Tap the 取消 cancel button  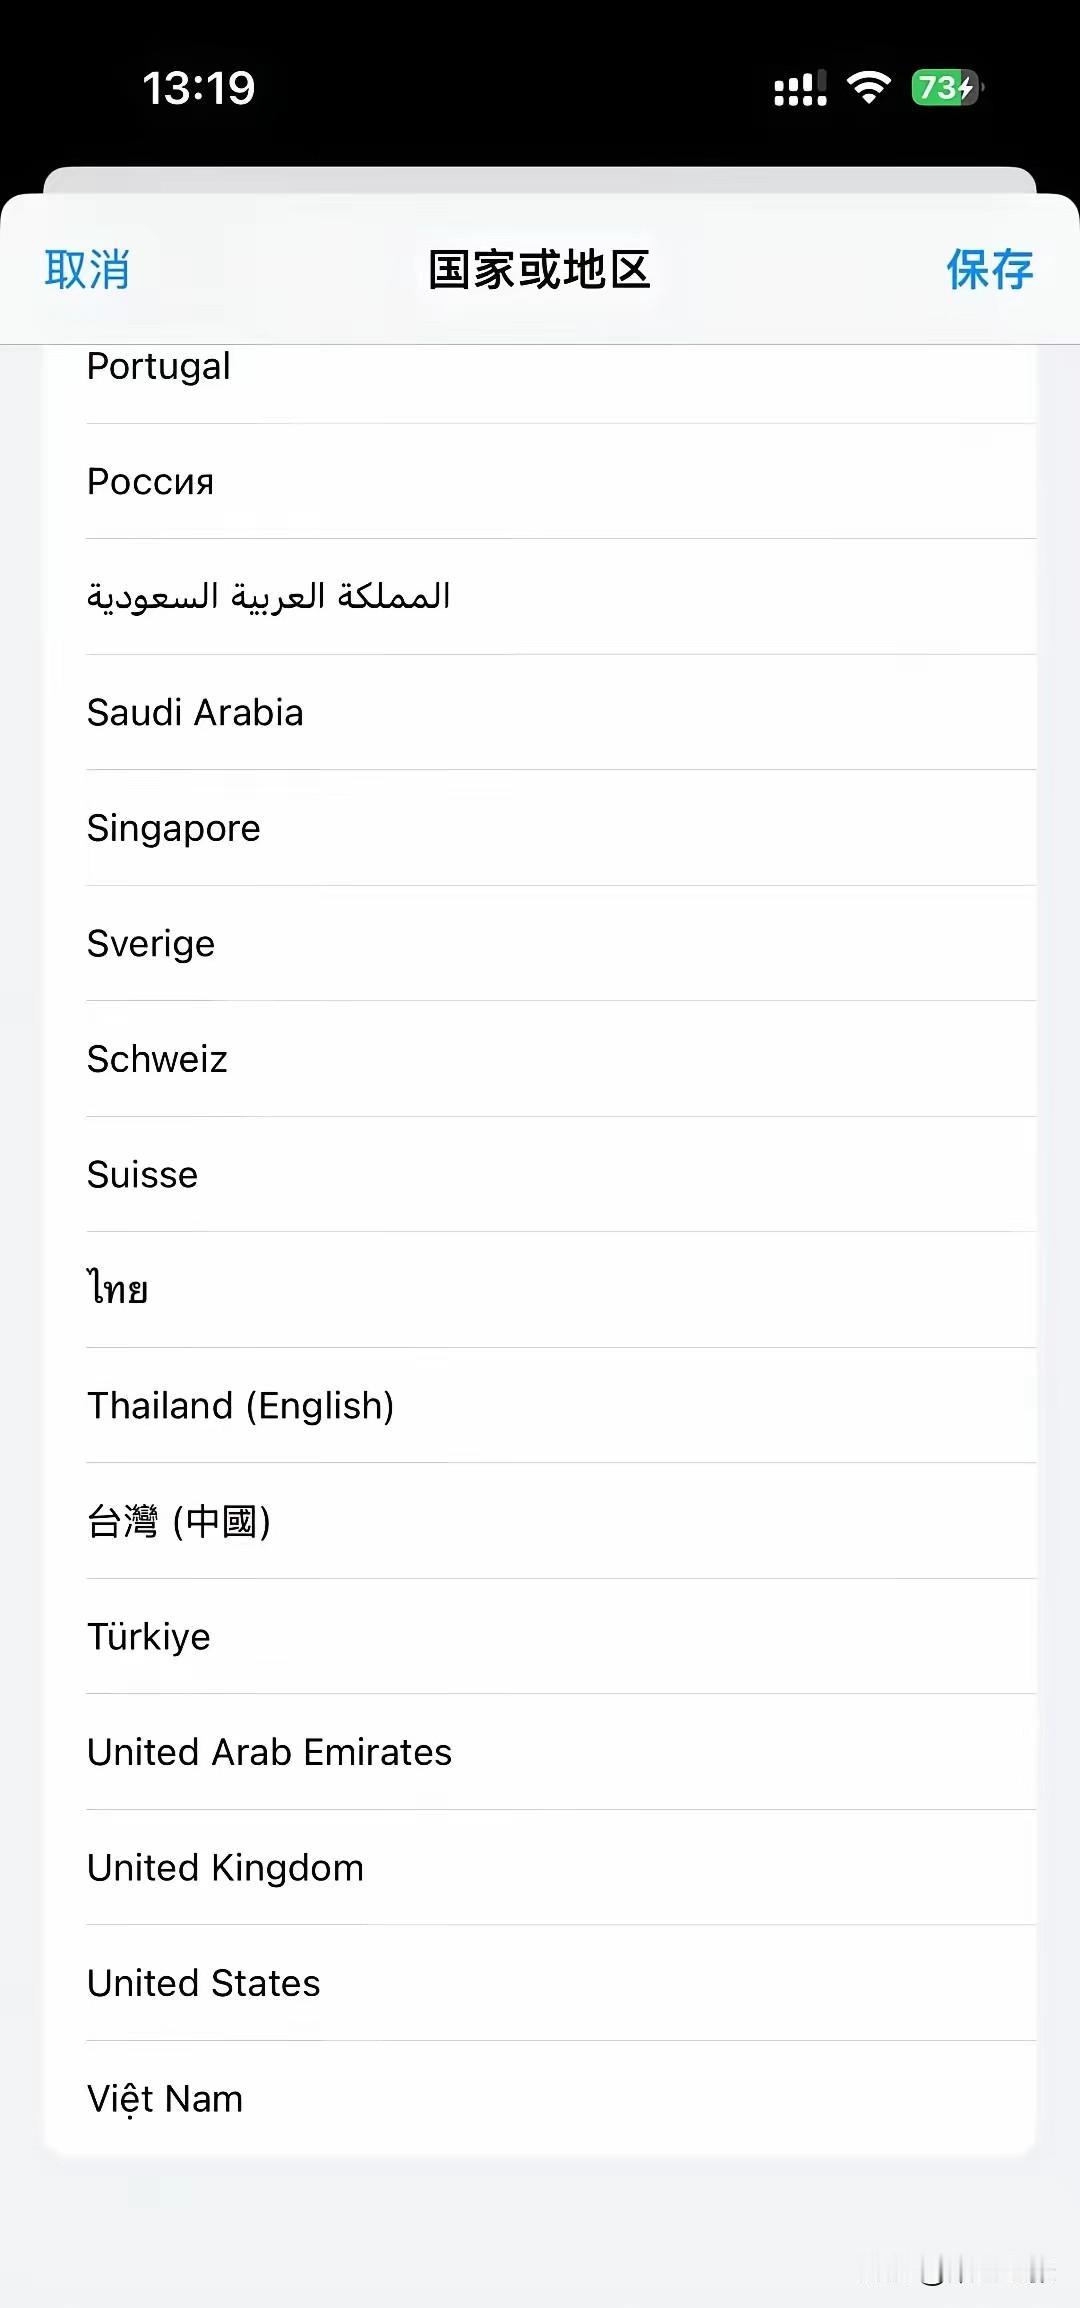(x=87, y=269)
